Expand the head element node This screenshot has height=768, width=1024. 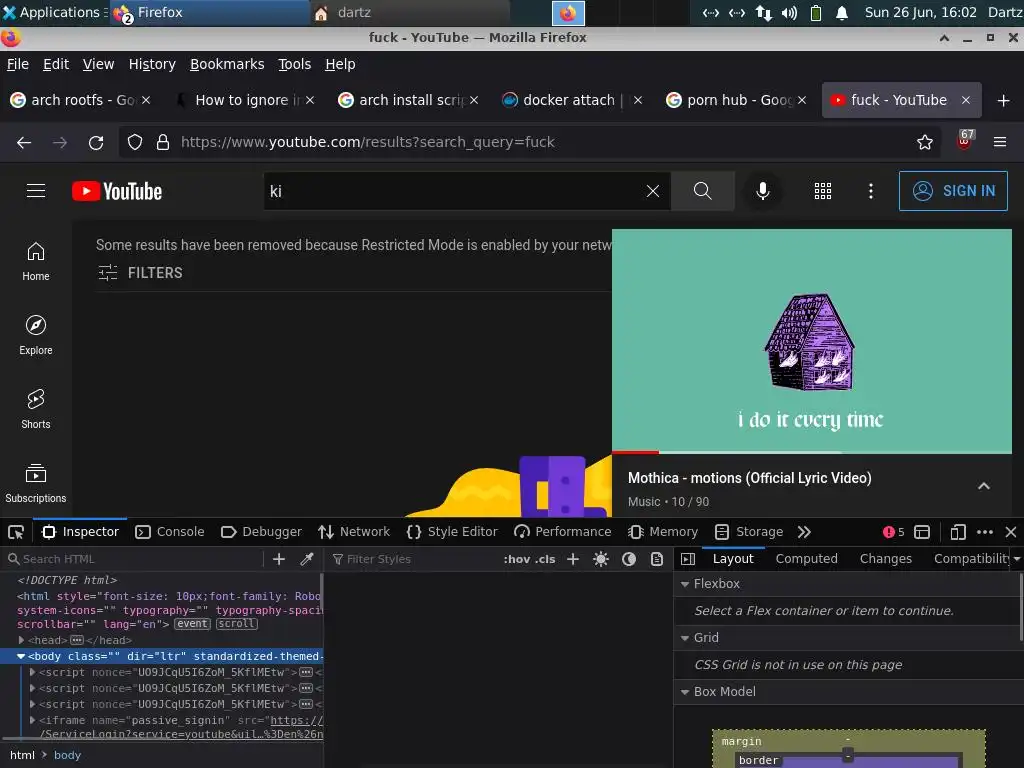pos(22,640)
